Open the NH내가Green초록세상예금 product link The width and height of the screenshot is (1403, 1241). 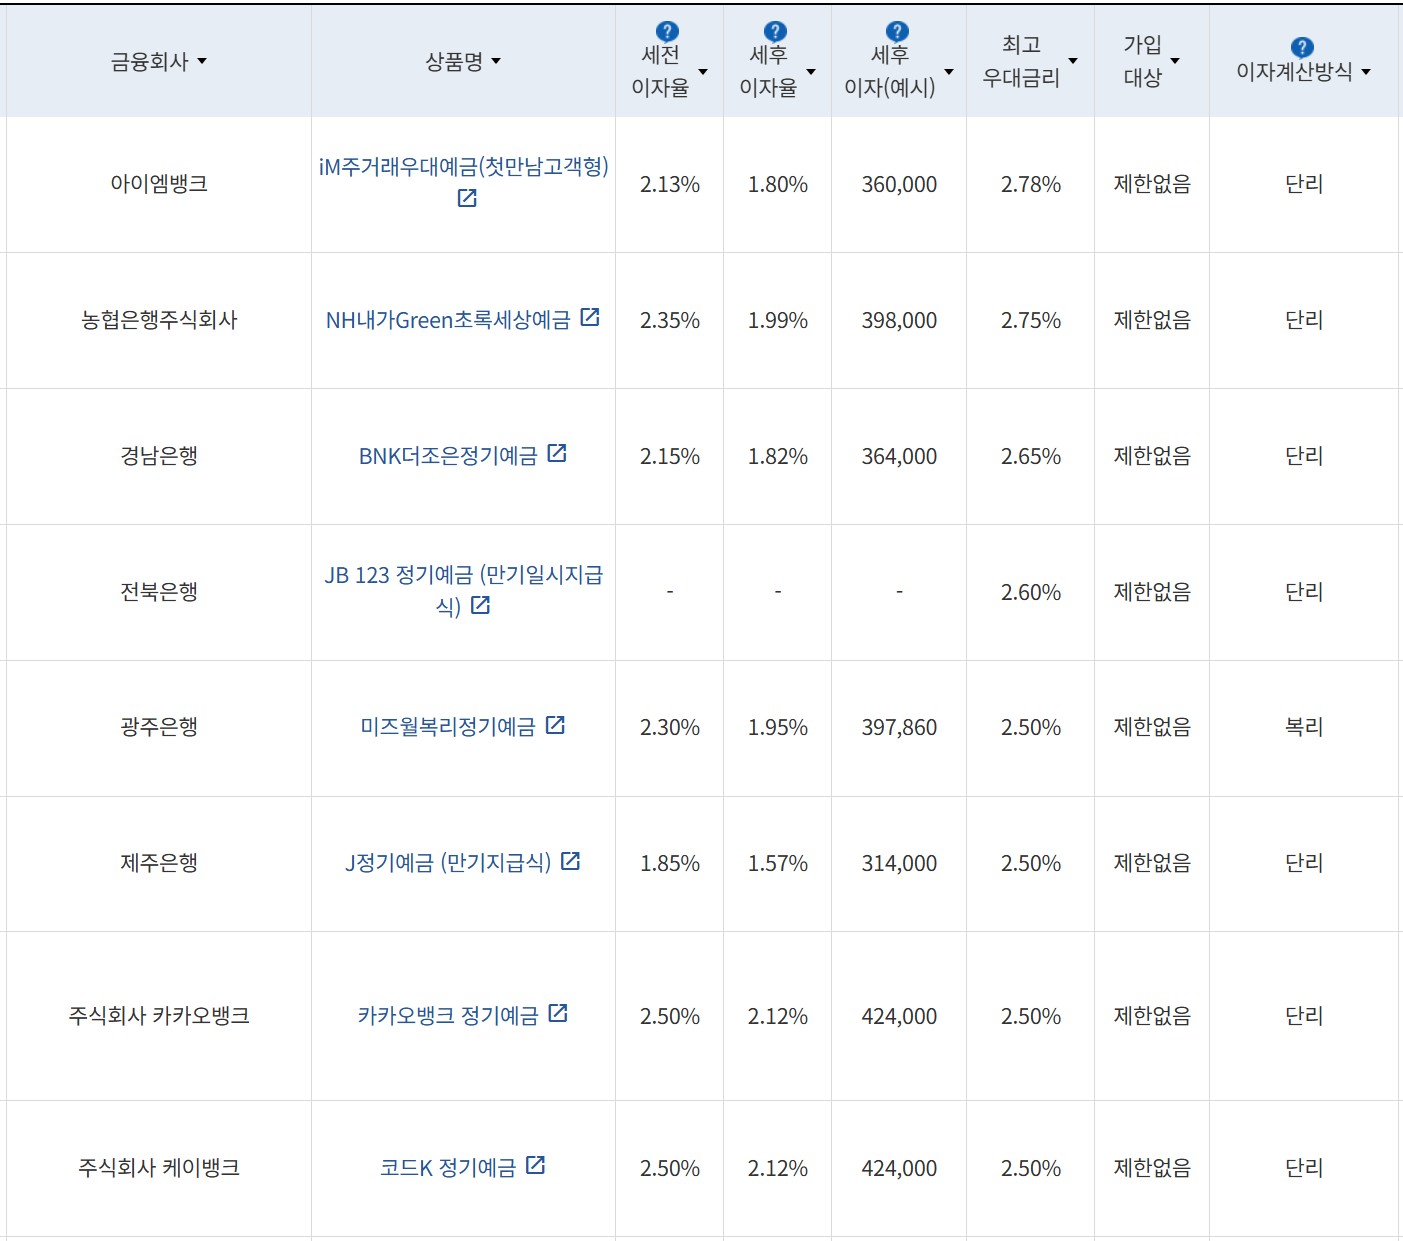pos(450,319)
